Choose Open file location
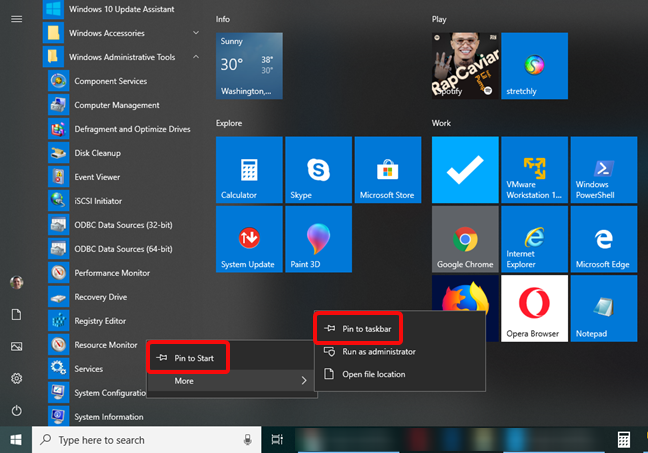The image size is (648, 453). (x=374, y=374)
